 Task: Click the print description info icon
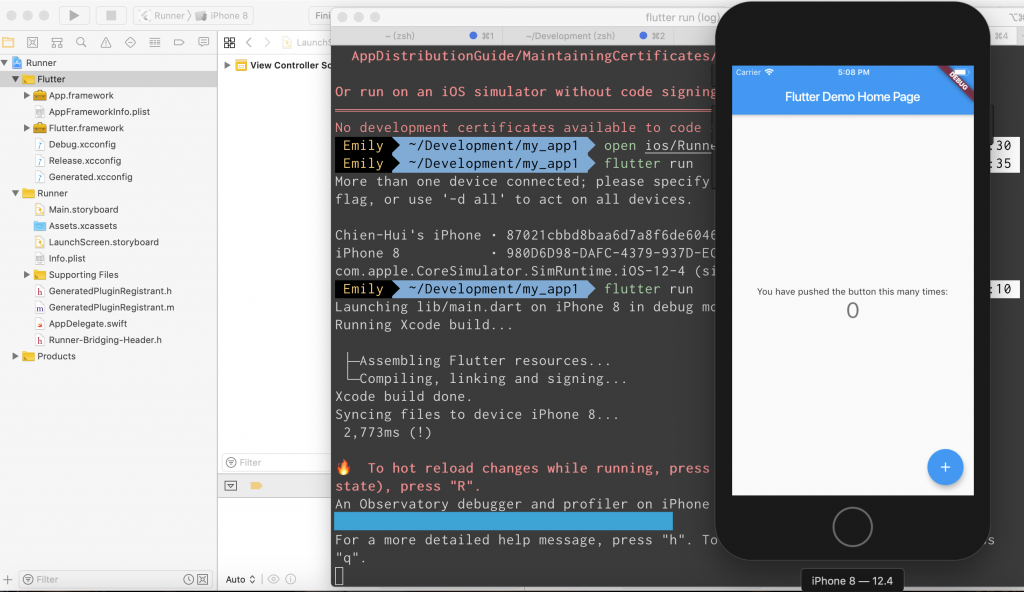[291, 579]
